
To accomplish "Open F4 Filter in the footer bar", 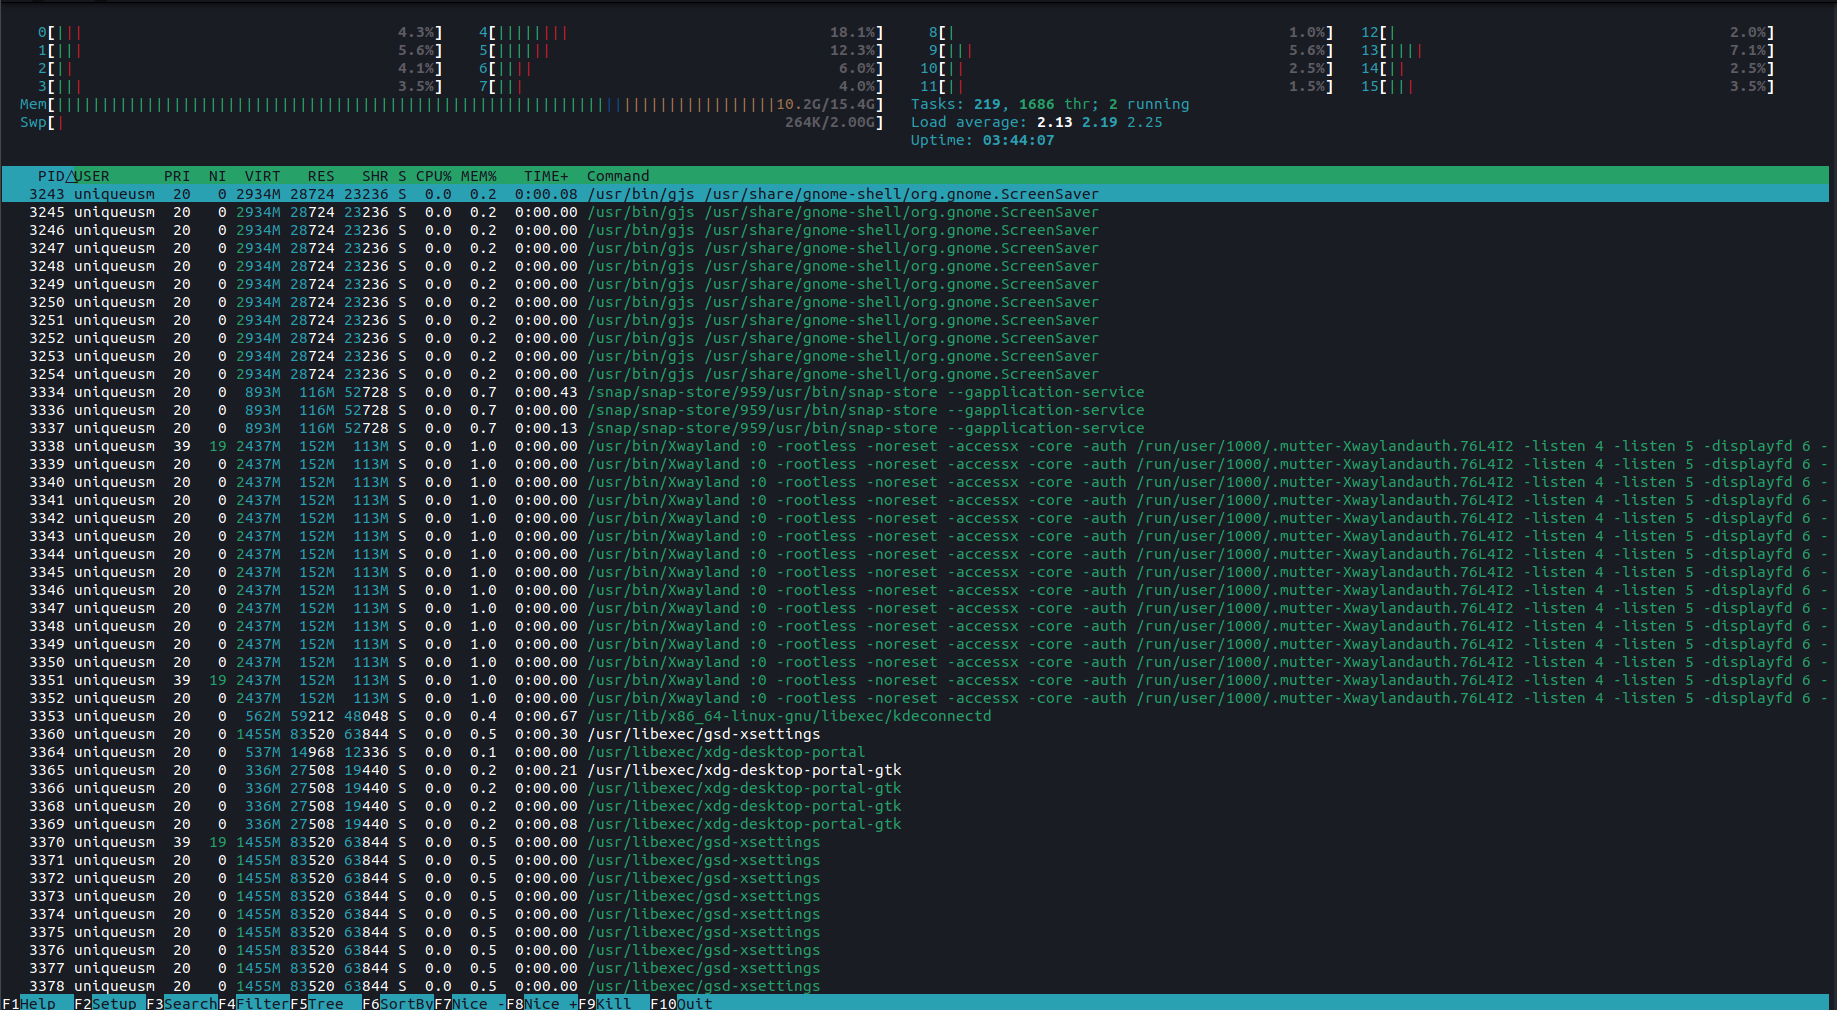I will [254, 1003].
